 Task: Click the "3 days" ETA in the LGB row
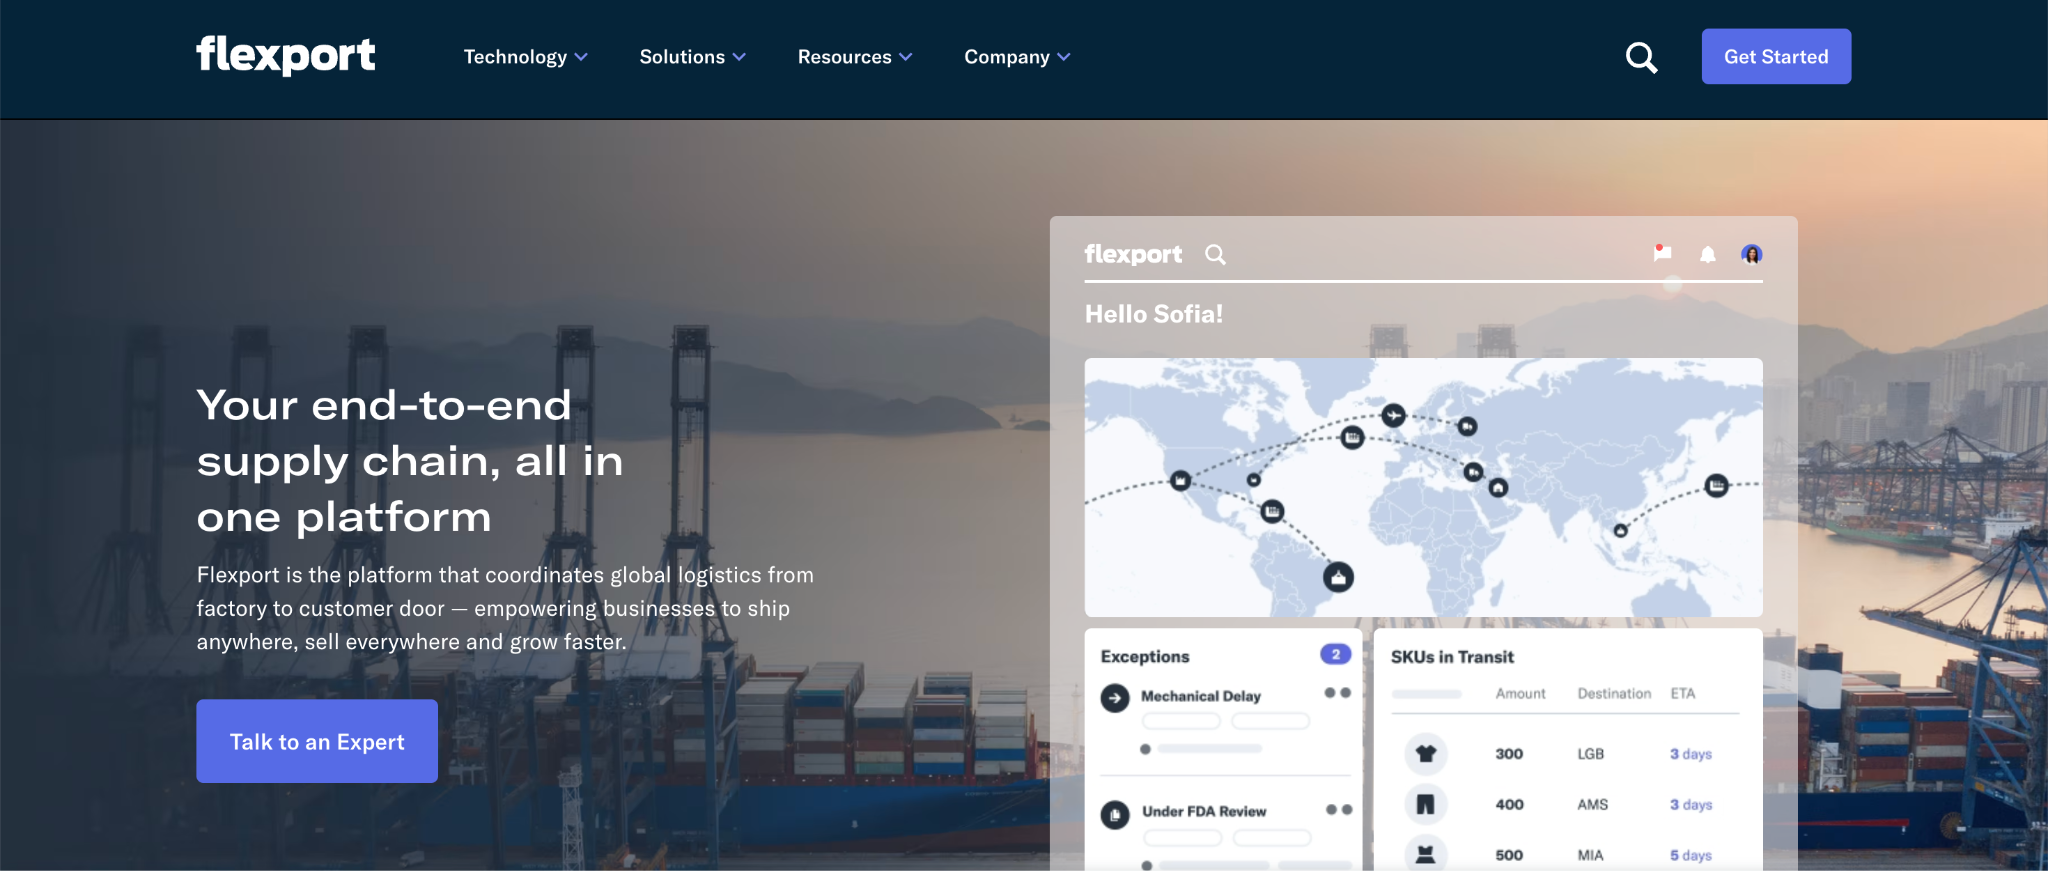1691,754
